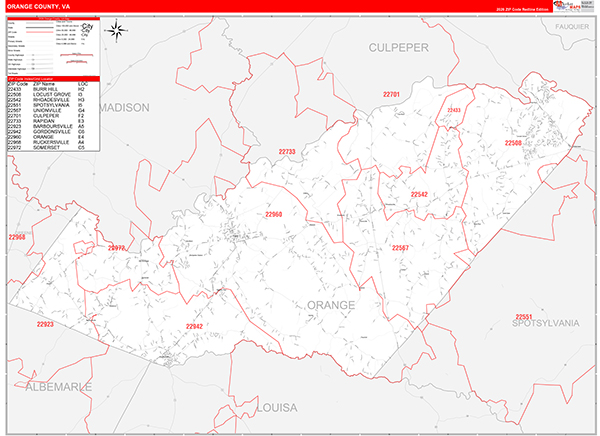The image size is (600, 436).
Task: Click the red 22551 ZIP label on the map
Action: click(x=523, y=317)
